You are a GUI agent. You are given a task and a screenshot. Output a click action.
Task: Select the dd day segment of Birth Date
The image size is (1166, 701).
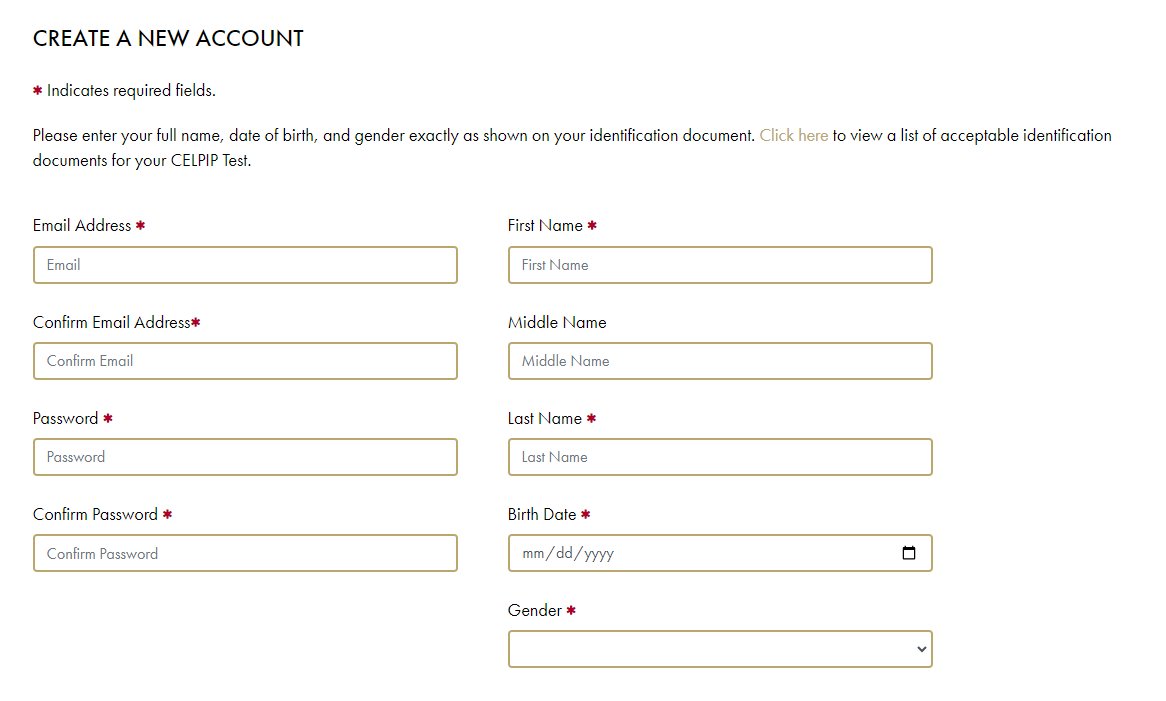(x=564, y=553)
